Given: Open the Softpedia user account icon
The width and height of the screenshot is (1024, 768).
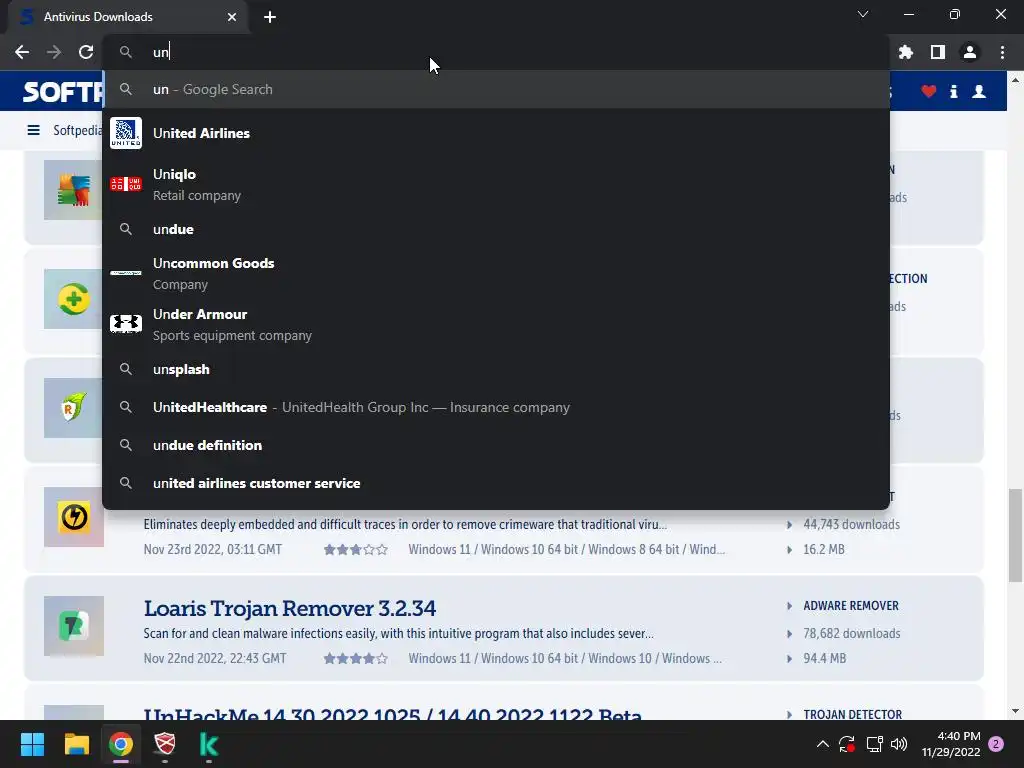Looking at the screenshot, I should [x=979, y=91].
